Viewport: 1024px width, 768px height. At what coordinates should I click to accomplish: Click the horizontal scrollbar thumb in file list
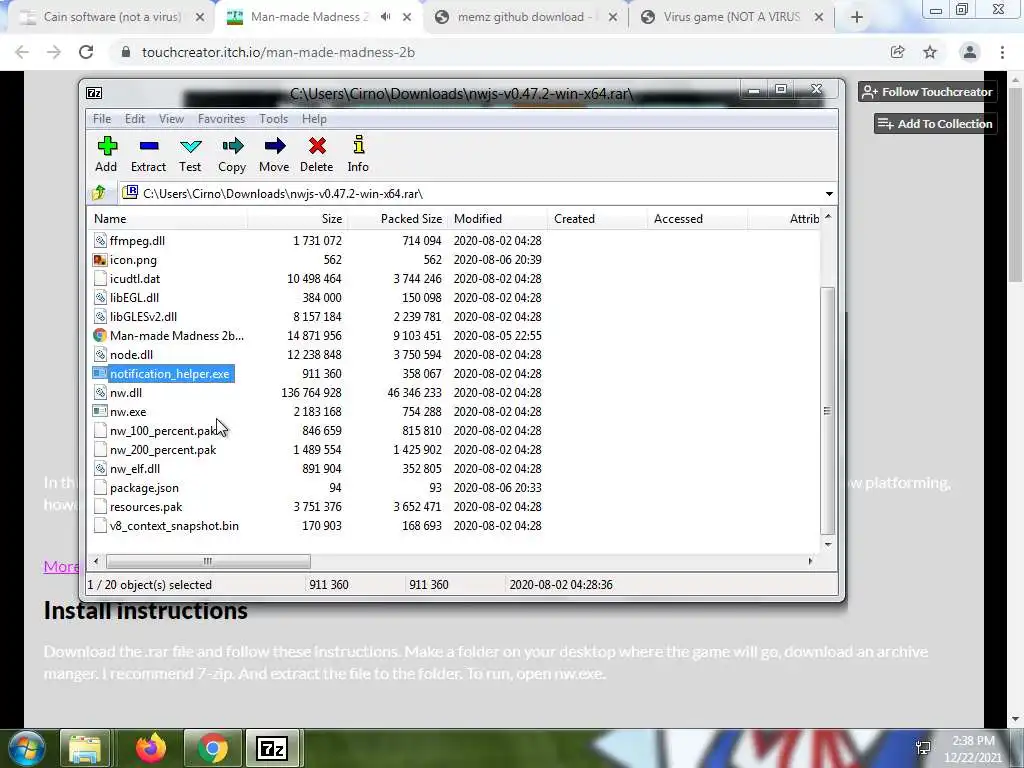pyautogui.click(x=208, y=561)
